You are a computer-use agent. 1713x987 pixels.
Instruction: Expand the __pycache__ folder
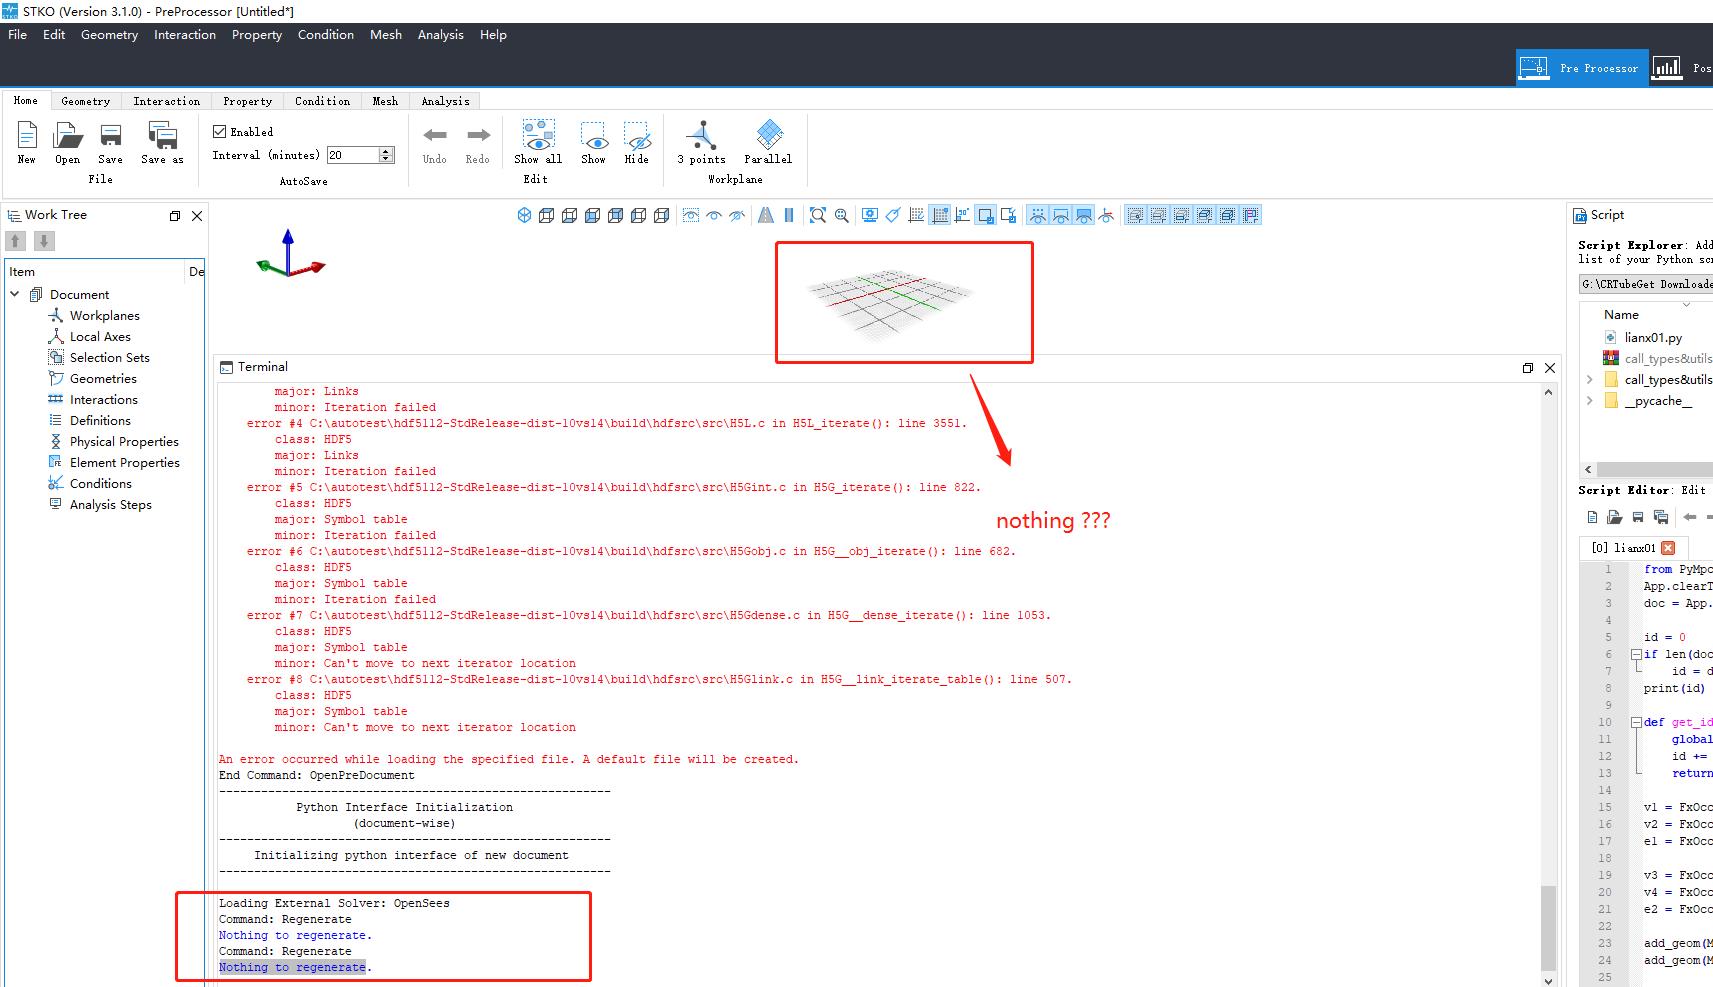(x=1589, y=401)
